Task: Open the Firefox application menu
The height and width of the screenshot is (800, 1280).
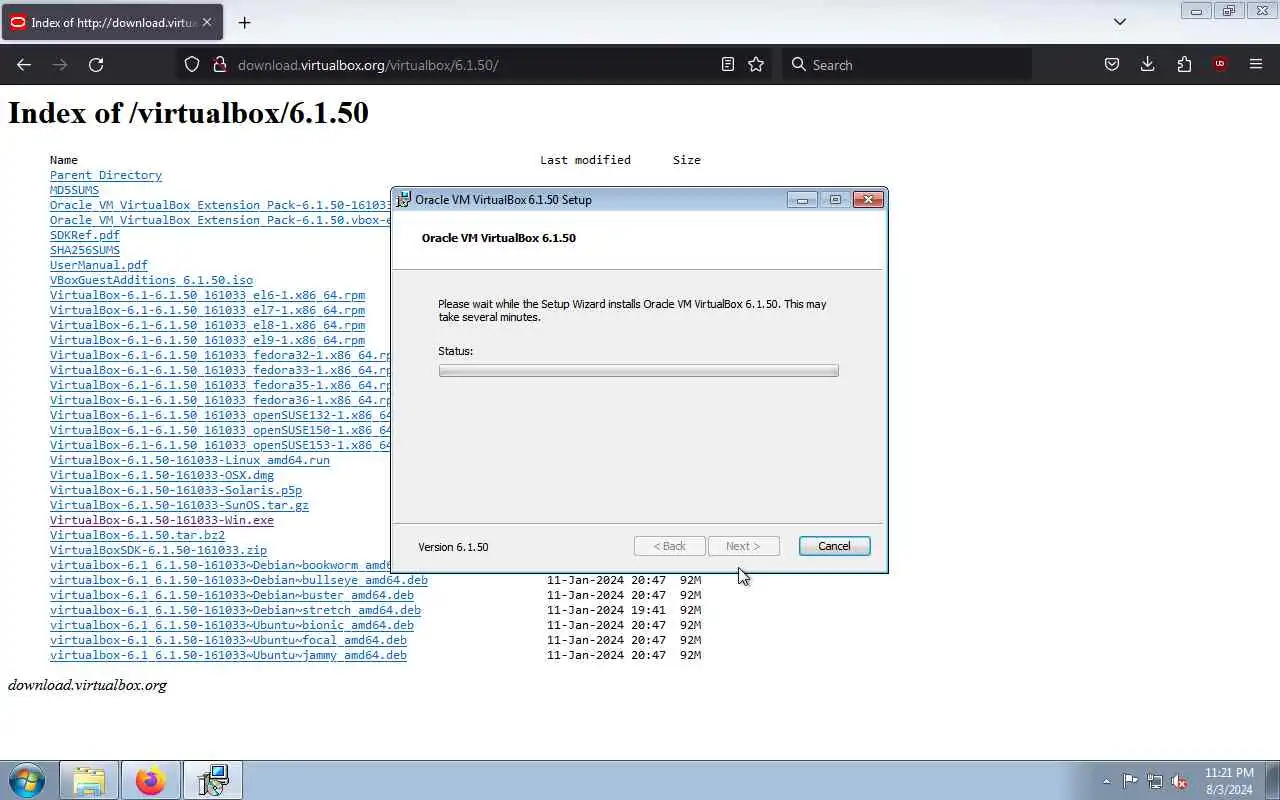Action: [x=1256, y=64]
